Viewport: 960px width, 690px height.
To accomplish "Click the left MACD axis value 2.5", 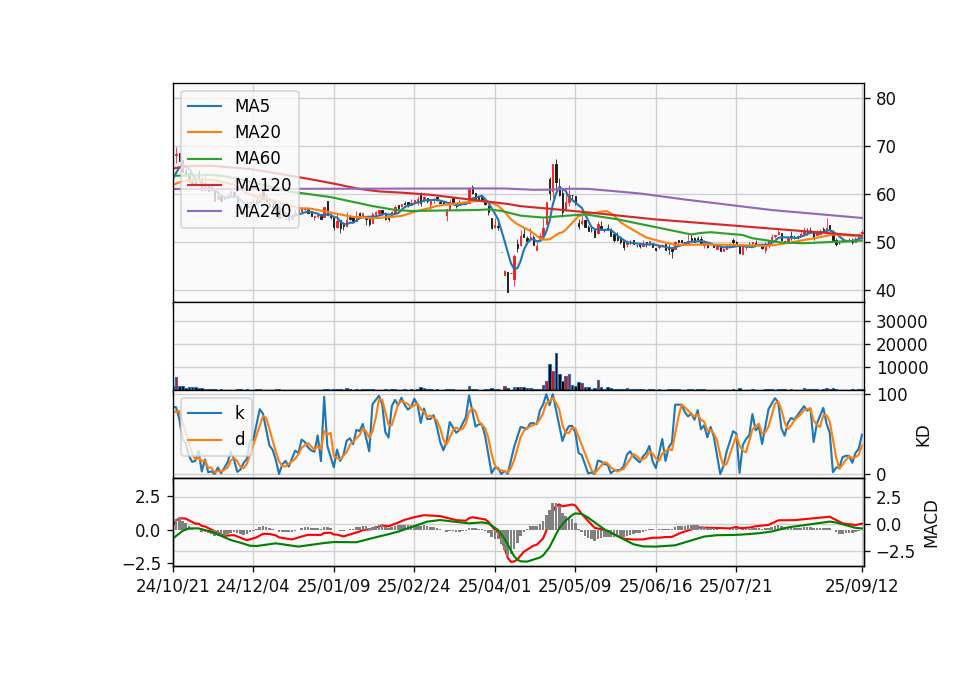I will click(x=148, y=497).
